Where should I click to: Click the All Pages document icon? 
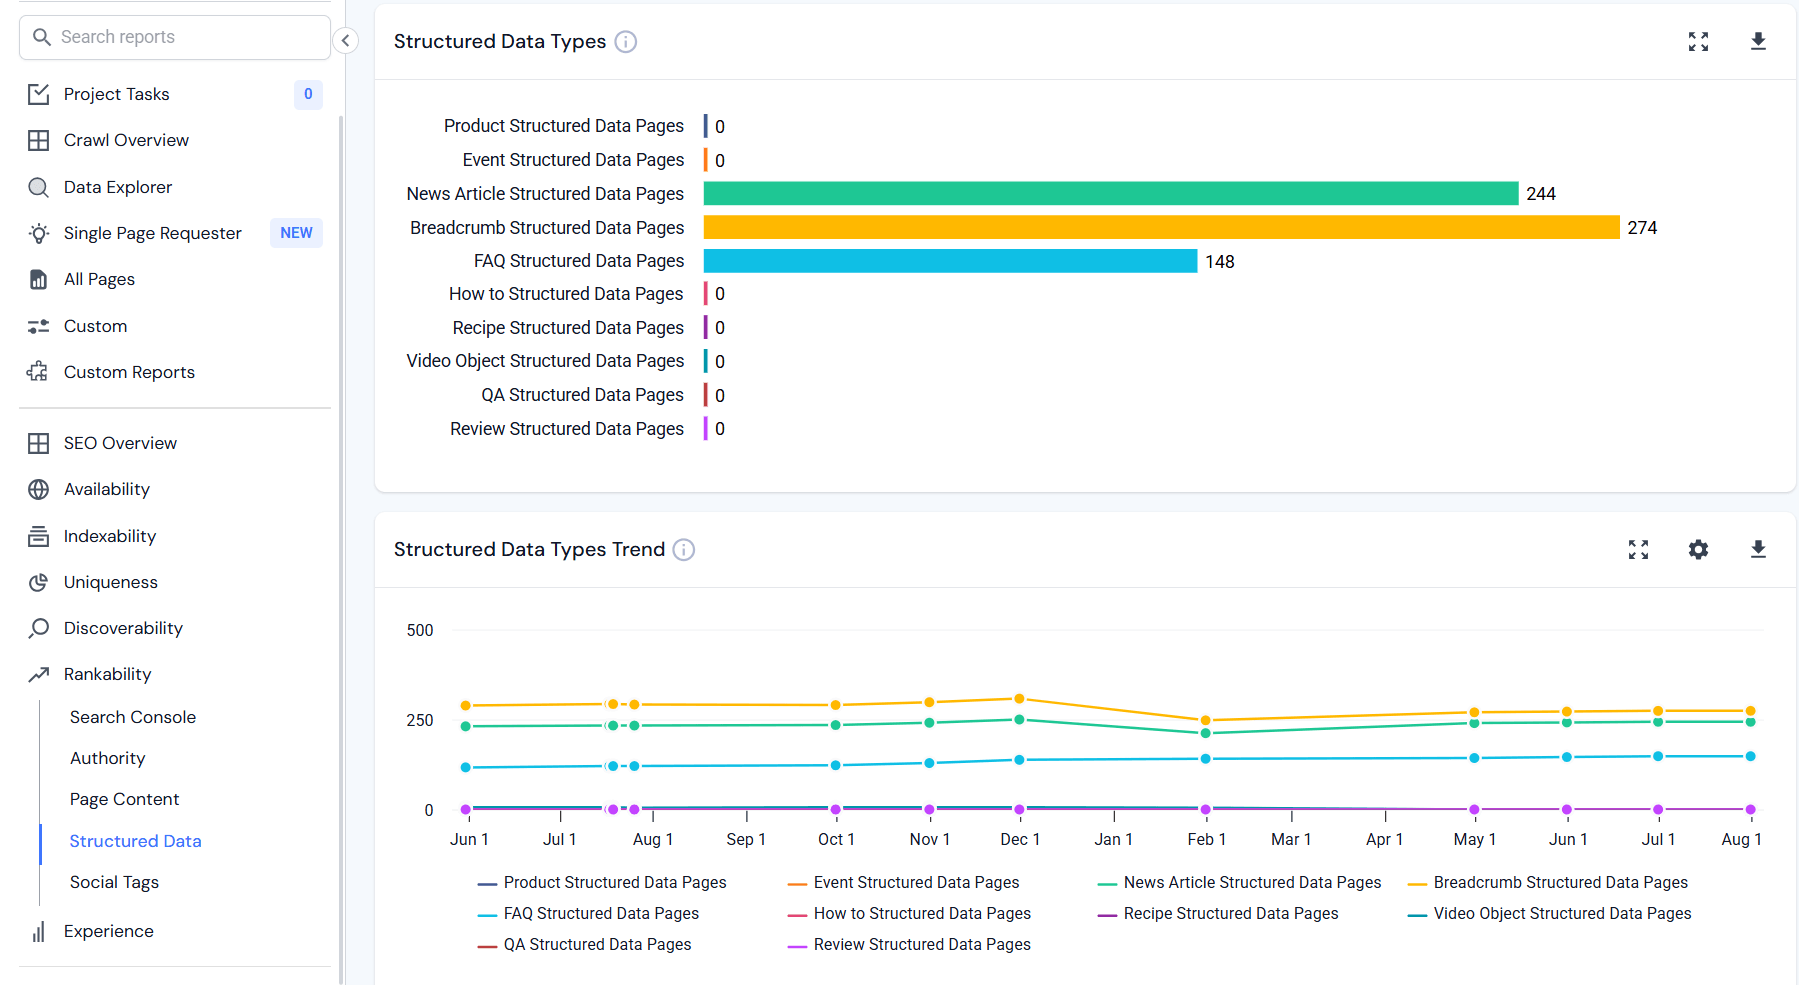click(38, 279)
